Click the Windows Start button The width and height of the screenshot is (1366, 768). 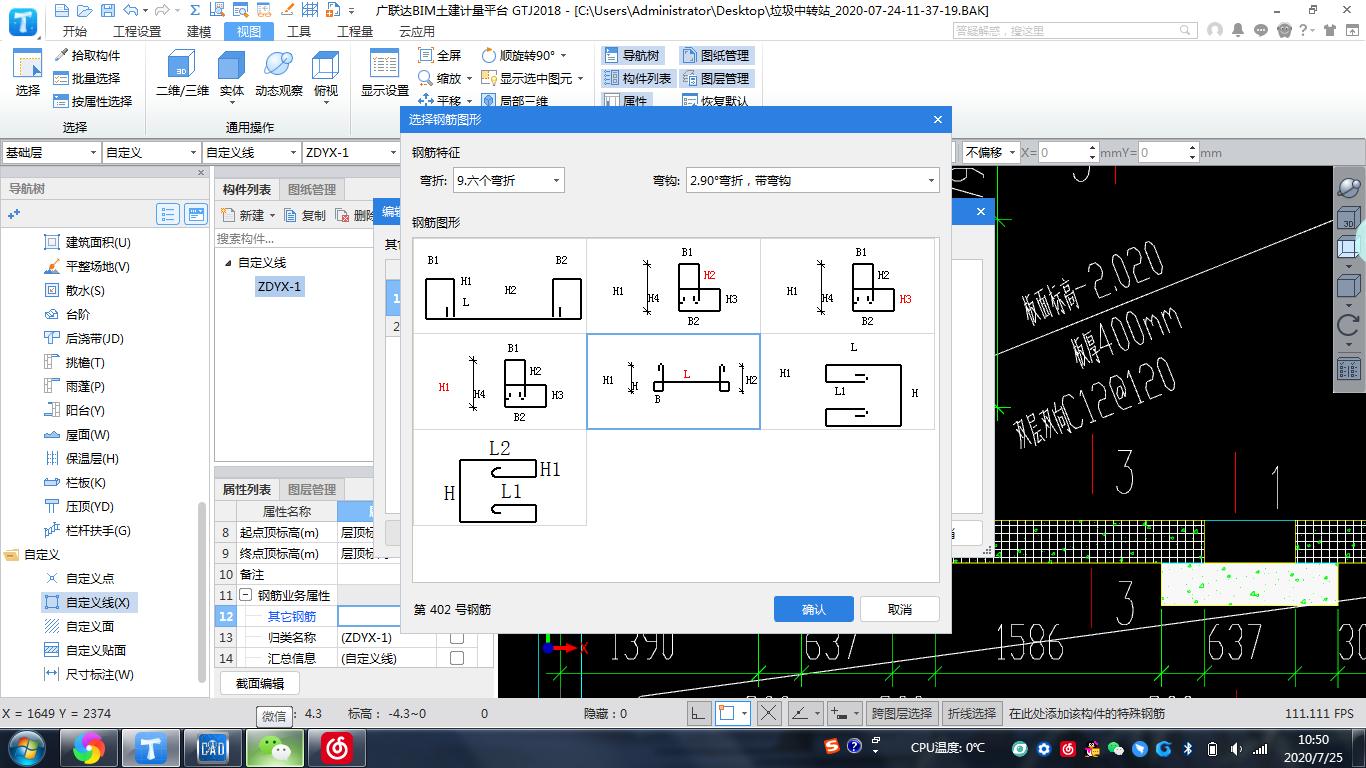point(27,747)
